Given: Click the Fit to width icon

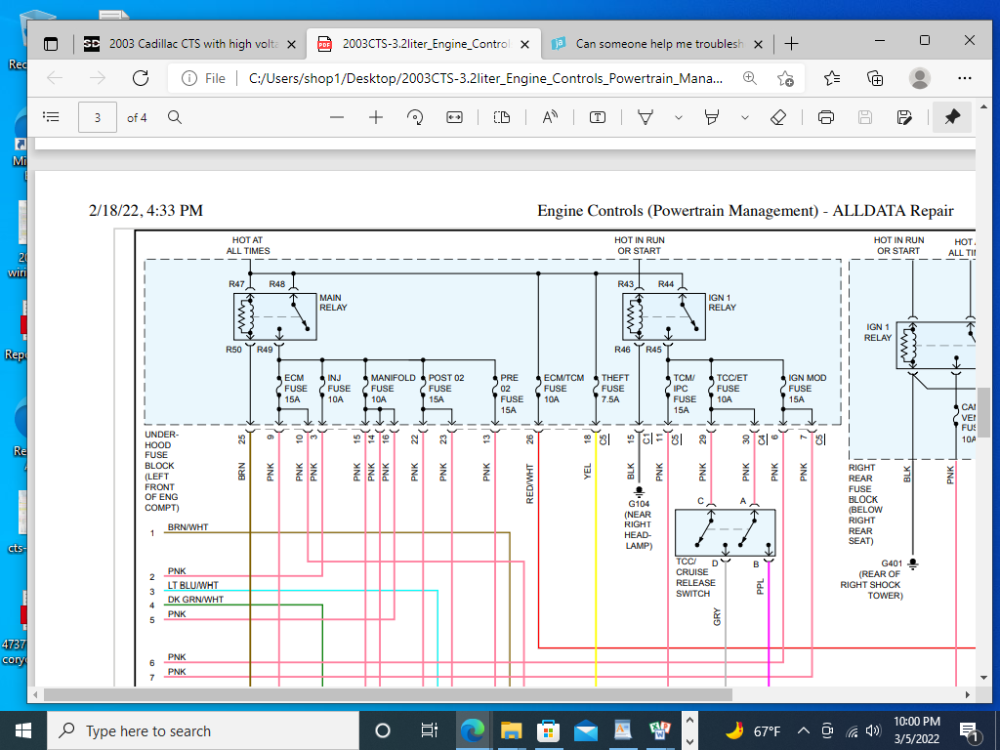Looking at the screenshot, I should click(454, 117).
